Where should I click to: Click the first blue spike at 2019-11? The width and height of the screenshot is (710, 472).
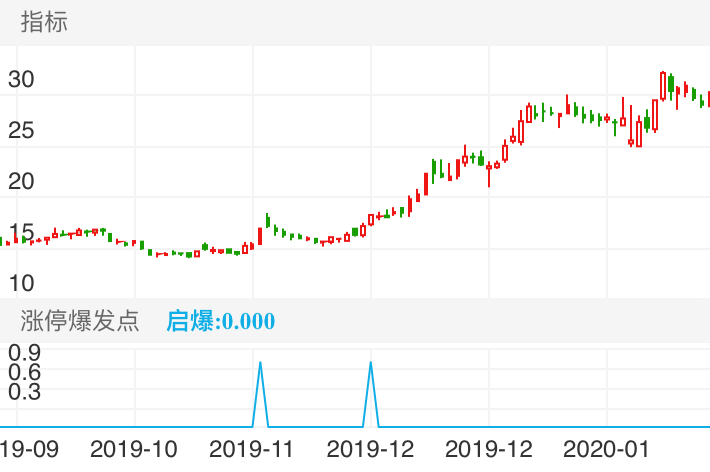[x=260, y=394]
